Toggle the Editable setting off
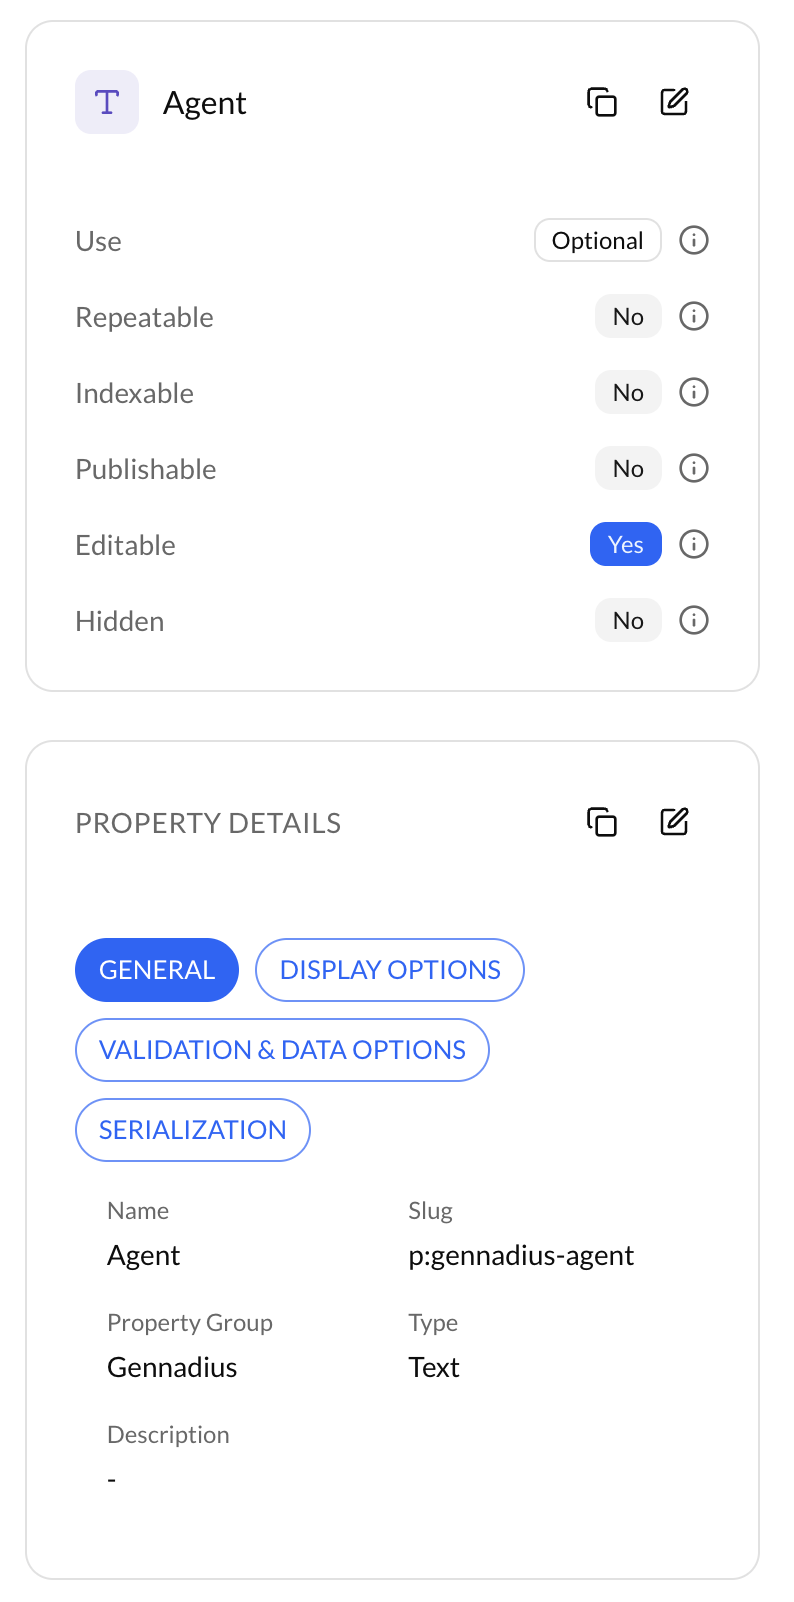 point(626,544)
